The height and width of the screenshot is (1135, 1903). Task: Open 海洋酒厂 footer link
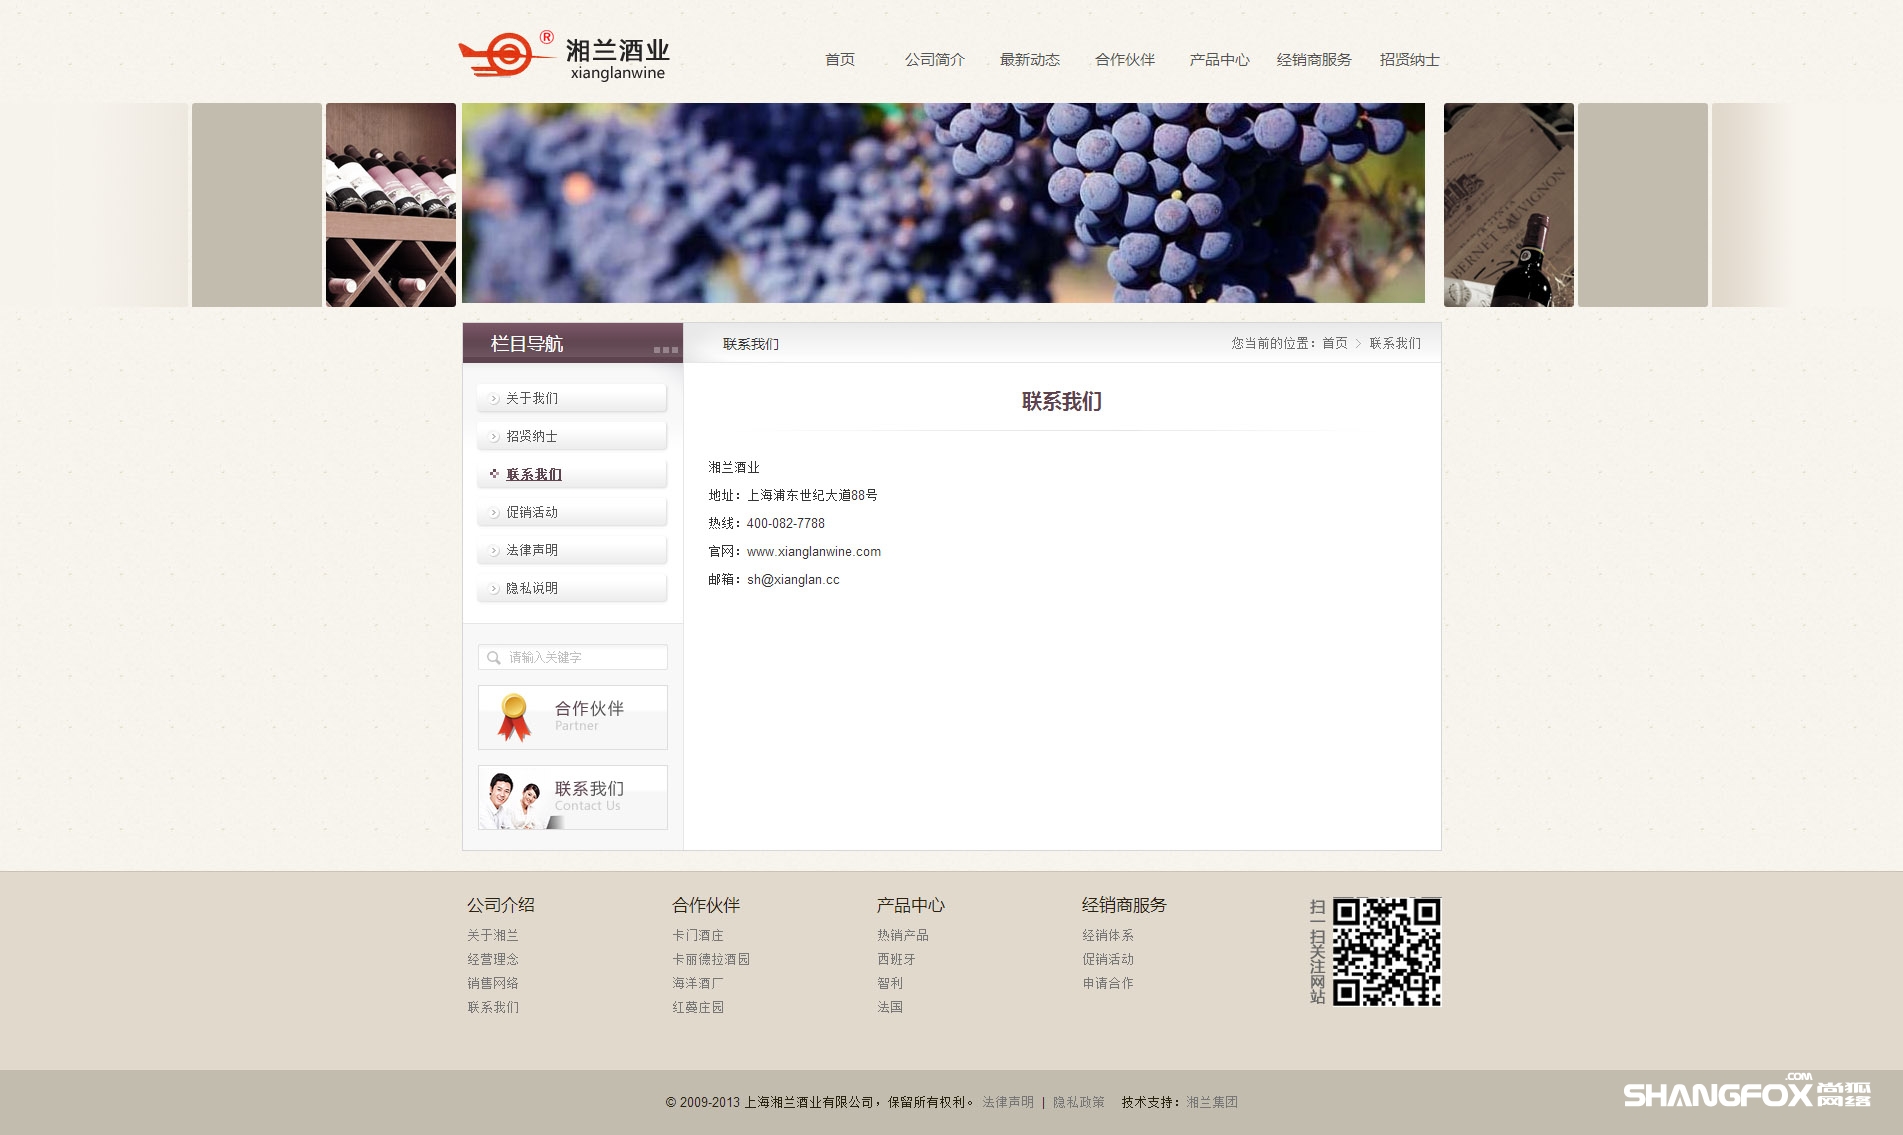[x=698, y=983]
